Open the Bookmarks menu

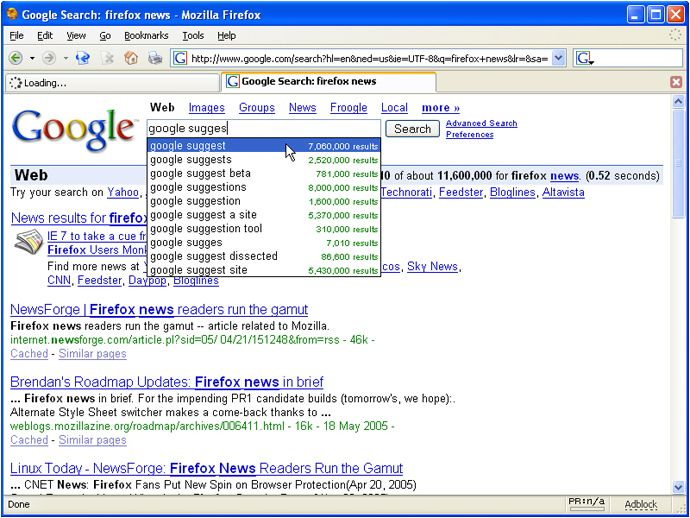click(x=146, y=36)
